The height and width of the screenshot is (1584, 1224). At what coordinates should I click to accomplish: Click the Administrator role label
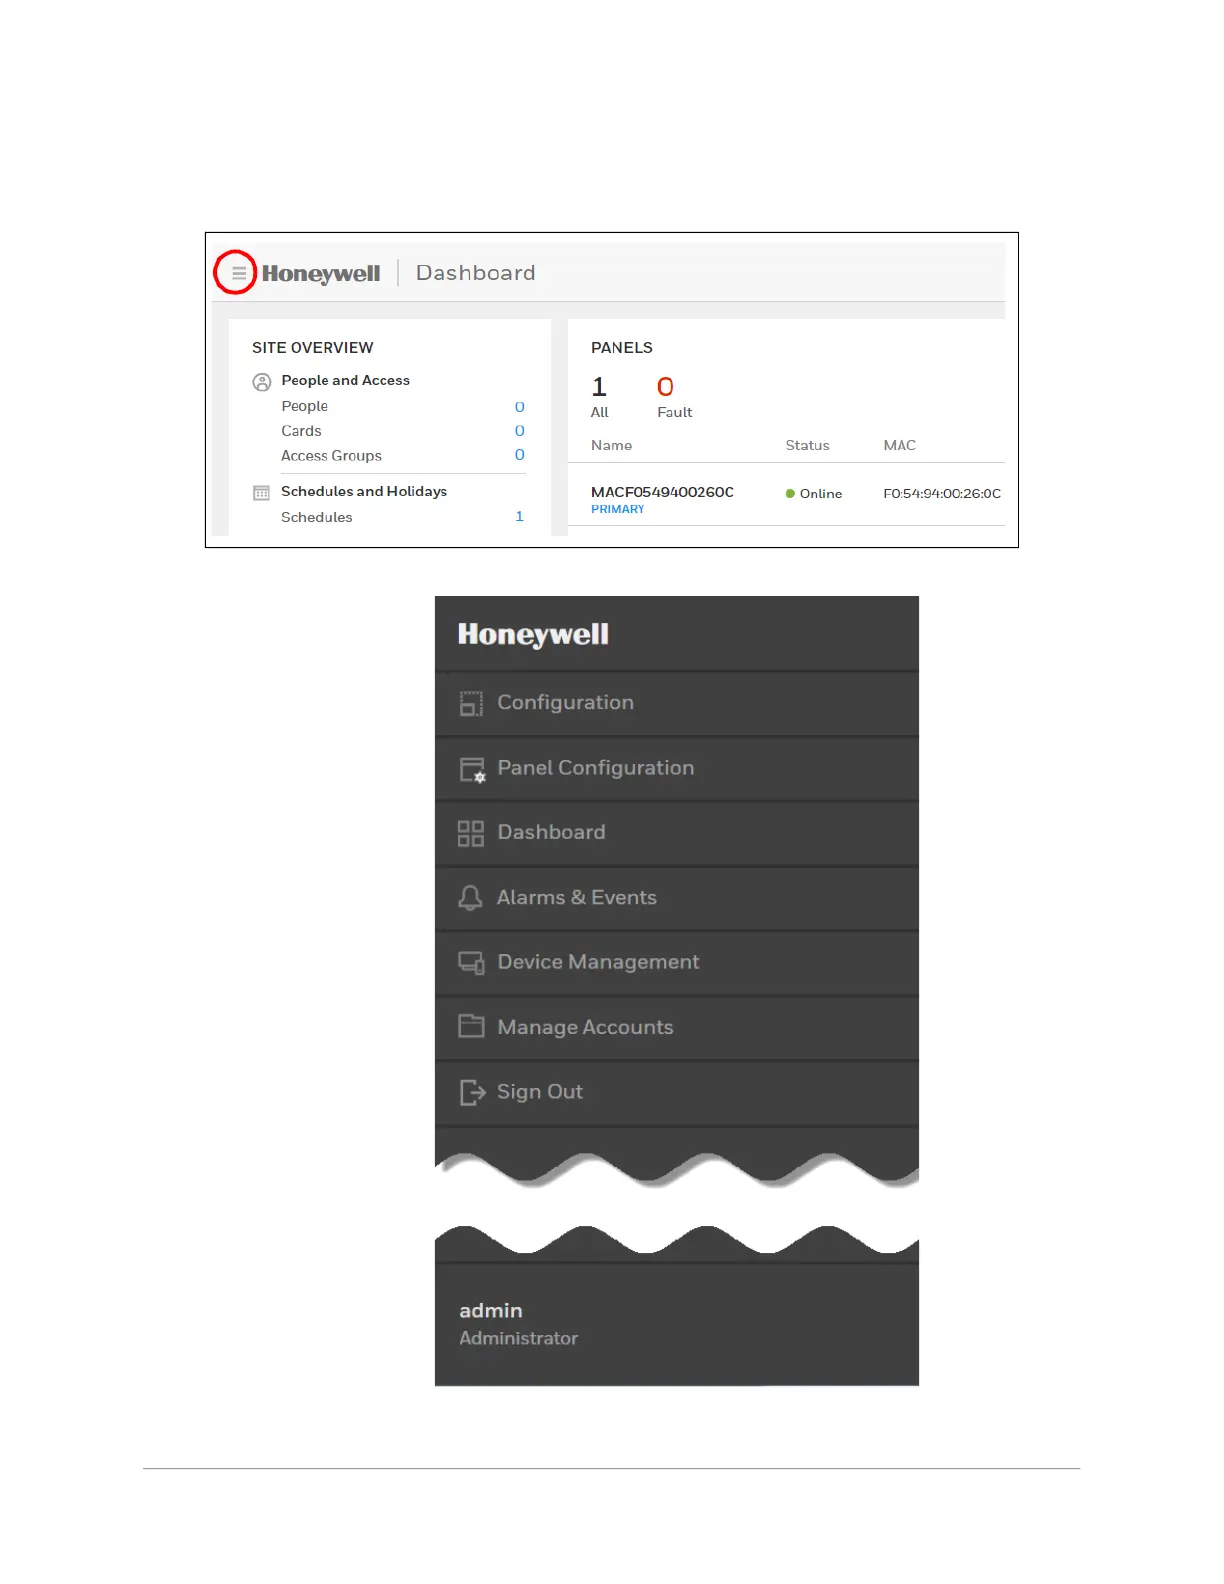(x=518, y=1338)
